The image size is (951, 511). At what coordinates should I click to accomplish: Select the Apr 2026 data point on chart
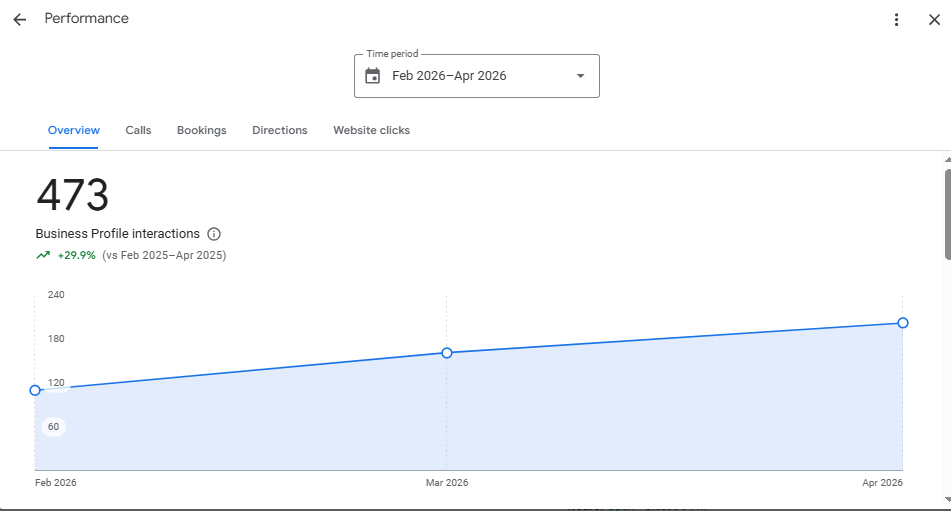click(x=902, y=323)
